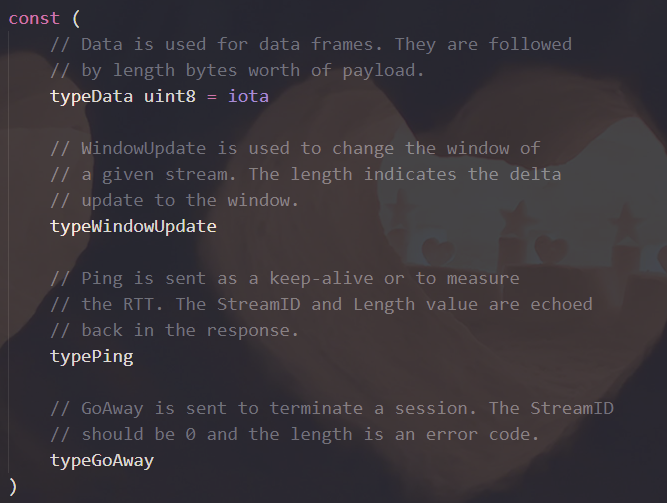Place cursor on typePing constant

click(91, 356)
